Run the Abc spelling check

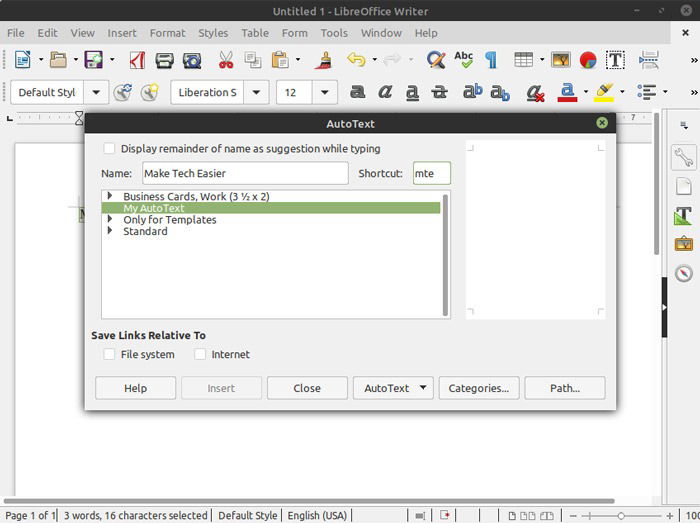(463, 60)
